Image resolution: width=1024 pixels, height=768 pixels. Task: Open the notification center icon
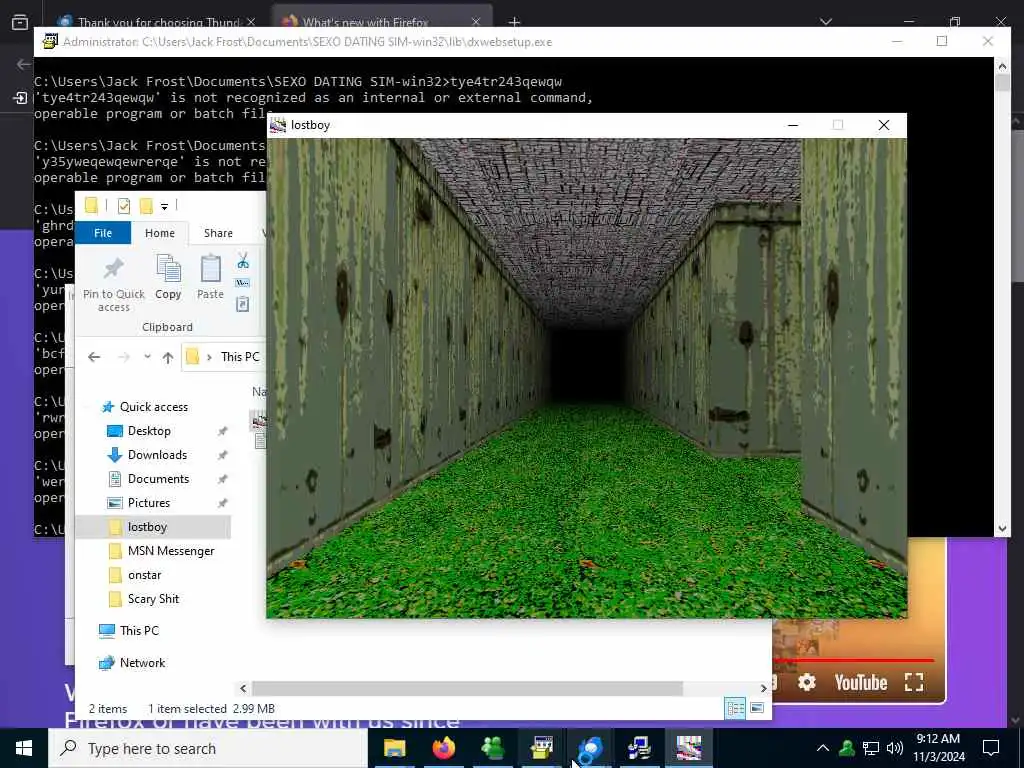pos(991,748)
